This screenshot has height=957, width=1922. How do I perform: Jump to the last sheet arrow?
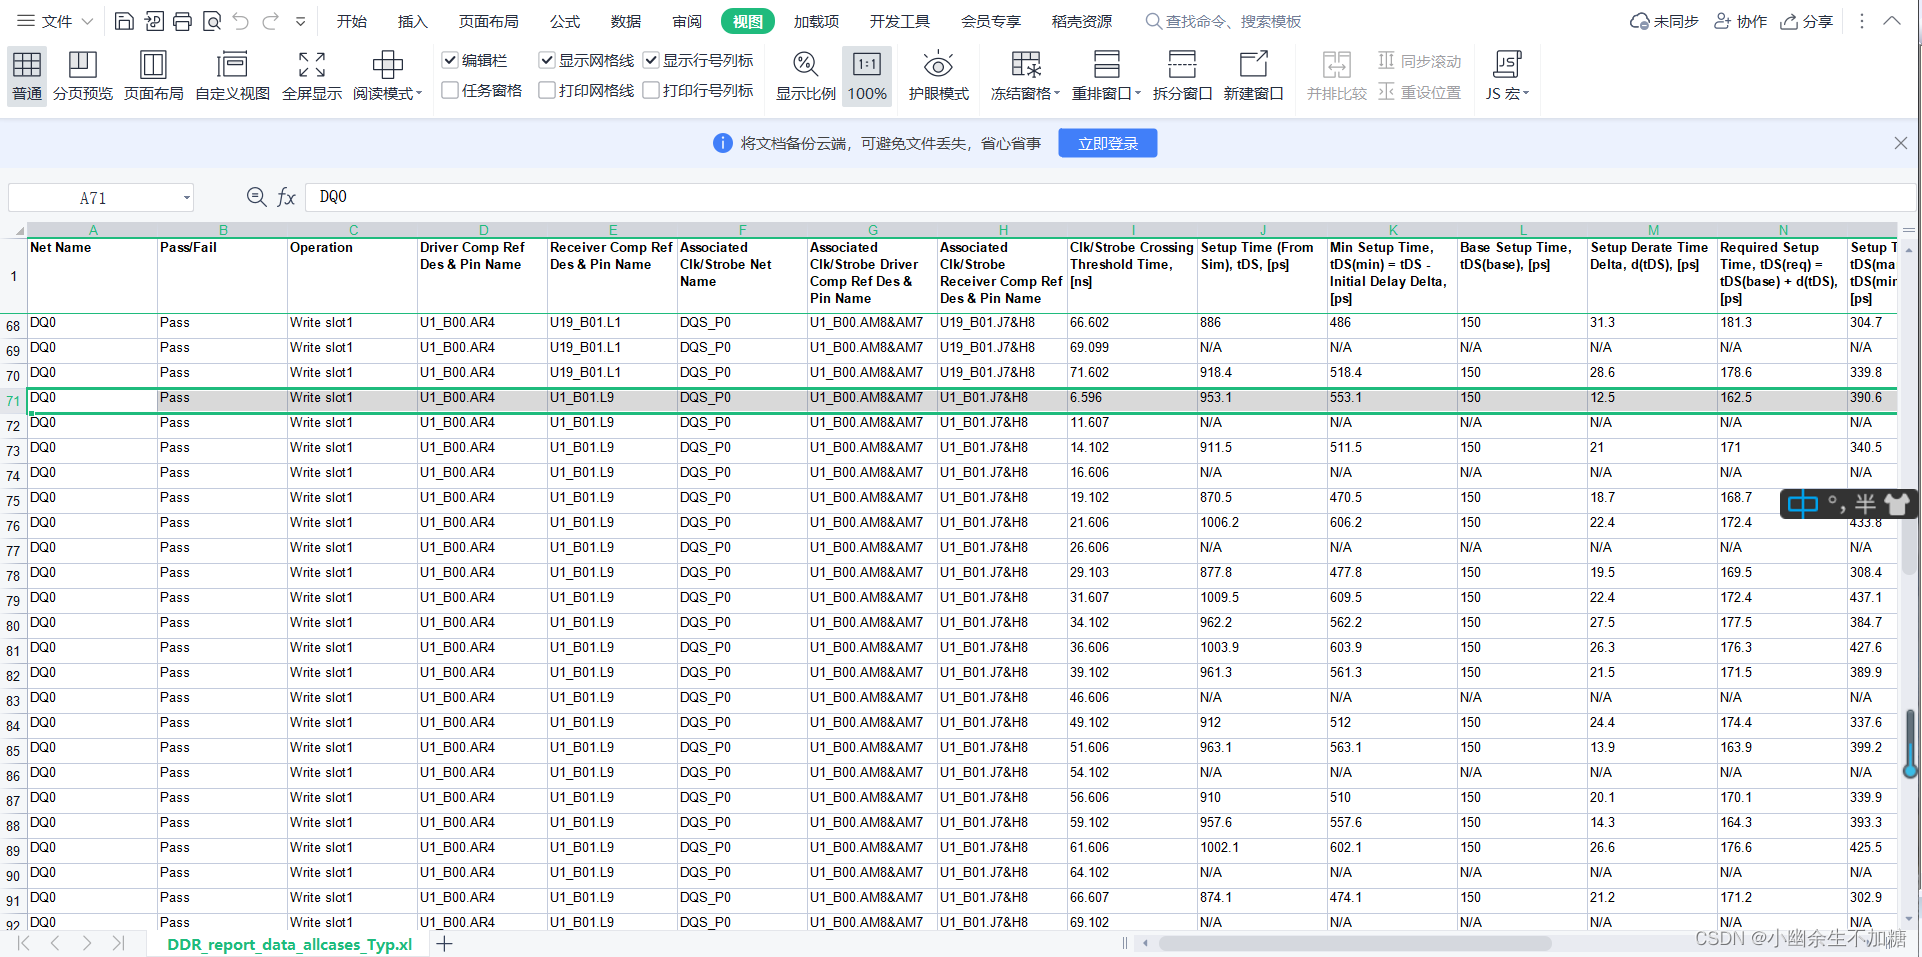pyautogui.click(x=119, y=943)
